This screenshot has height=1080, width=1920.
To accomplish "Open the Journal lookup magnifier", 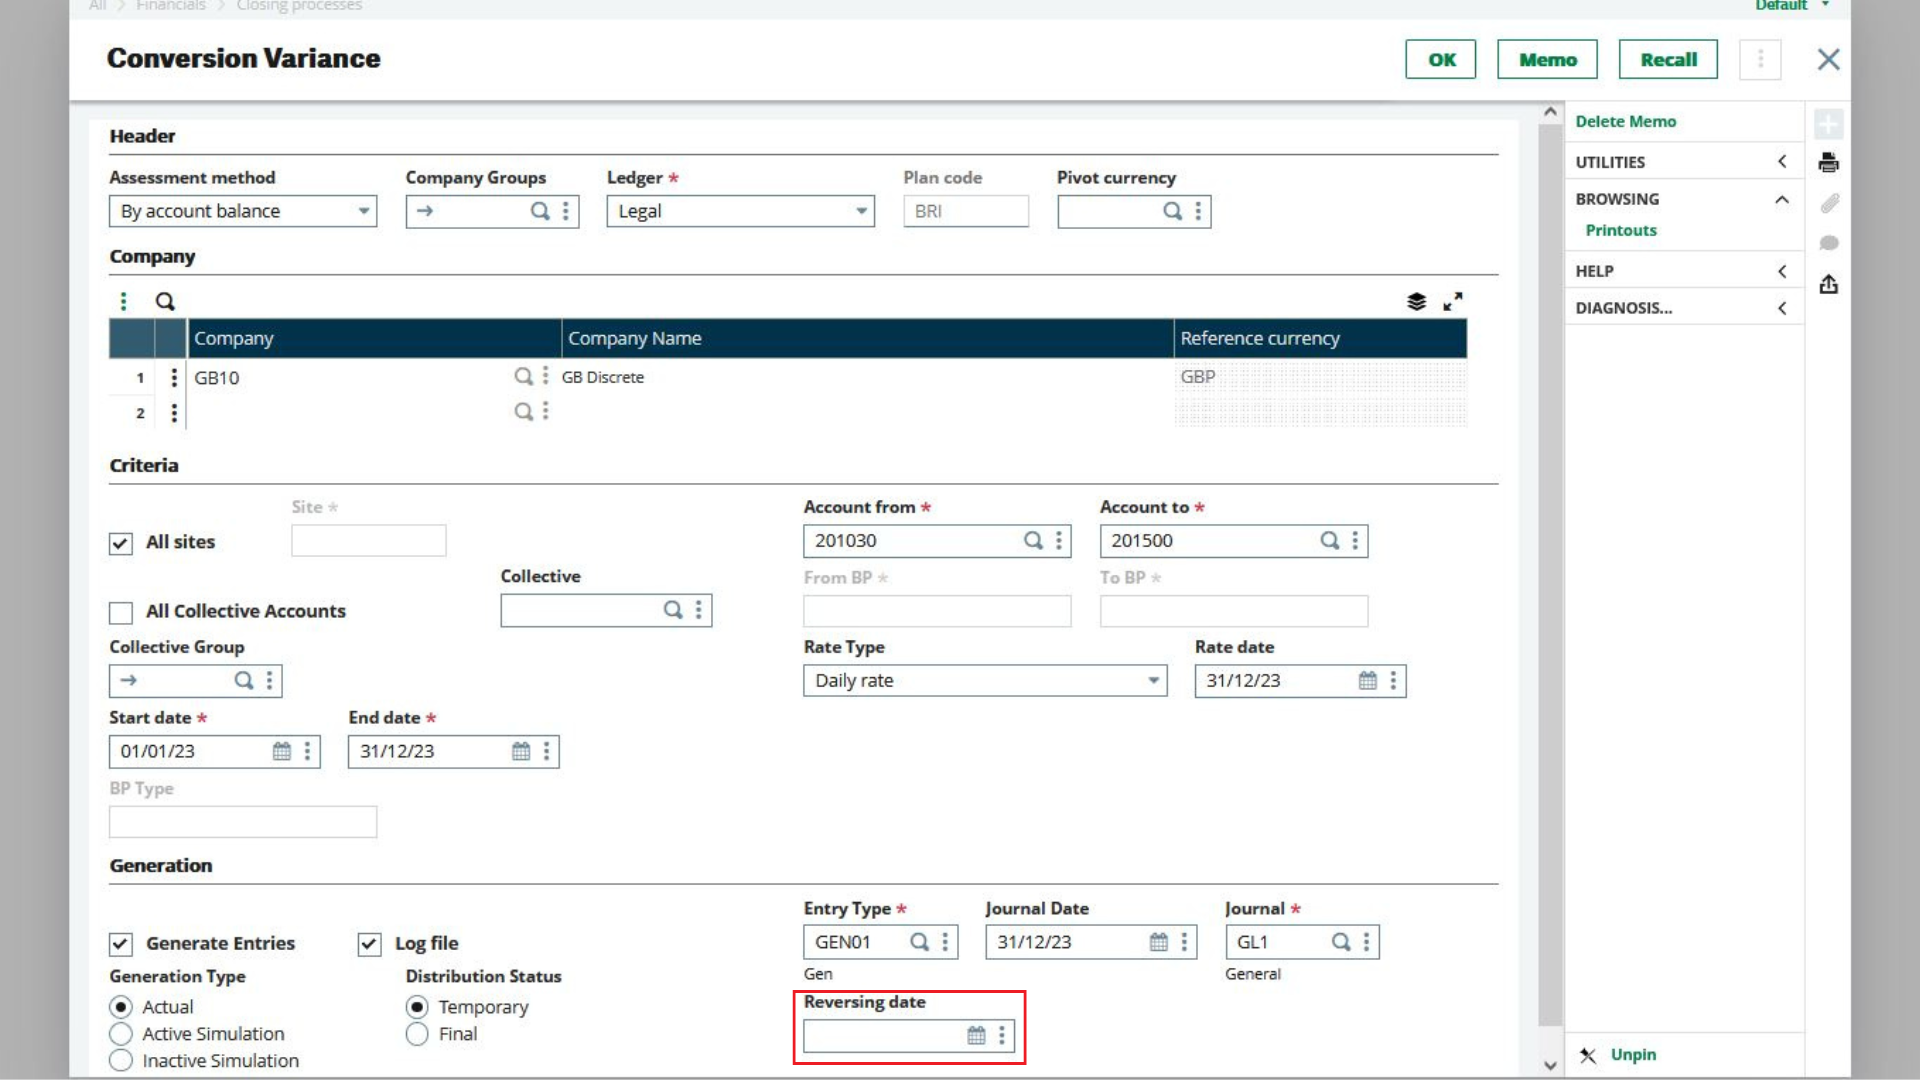I will click(x=1339, y=941).
